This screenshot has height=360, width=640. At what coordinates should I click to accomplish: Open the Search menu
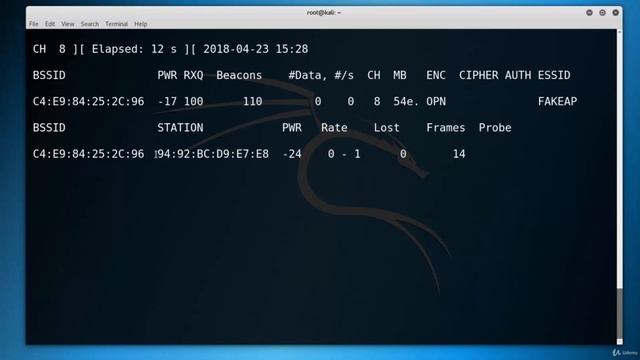click(89, 24)
